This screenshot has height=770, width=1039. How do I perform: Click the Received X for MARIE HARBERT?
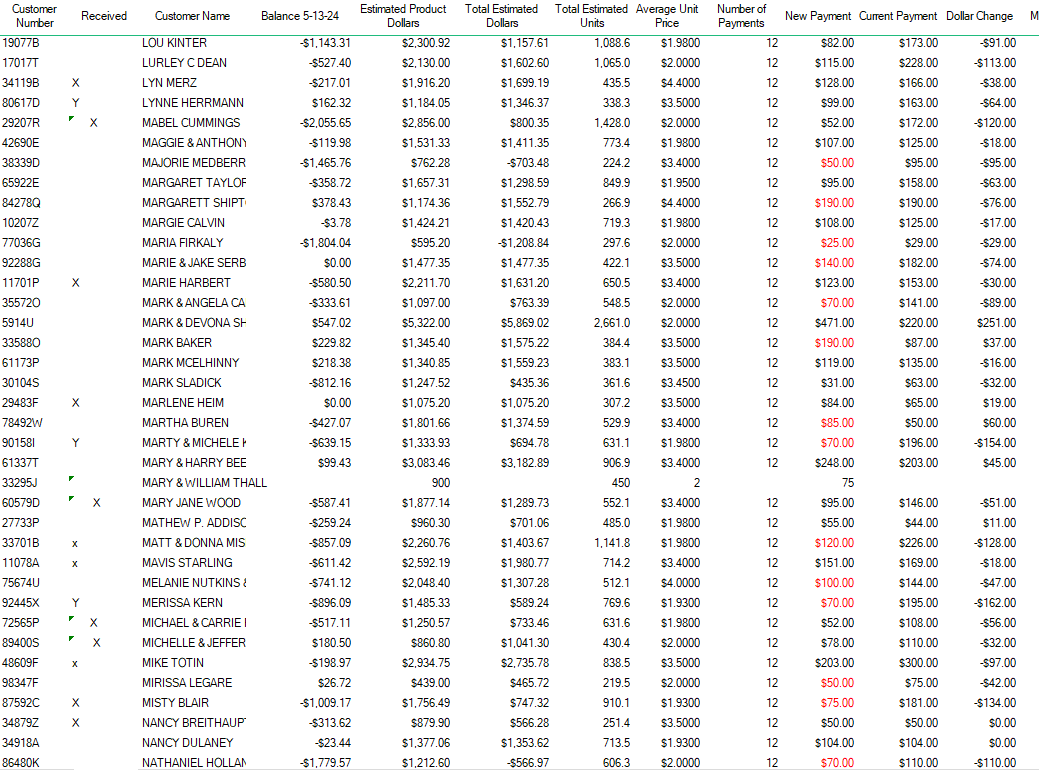[x=76, y=283]
